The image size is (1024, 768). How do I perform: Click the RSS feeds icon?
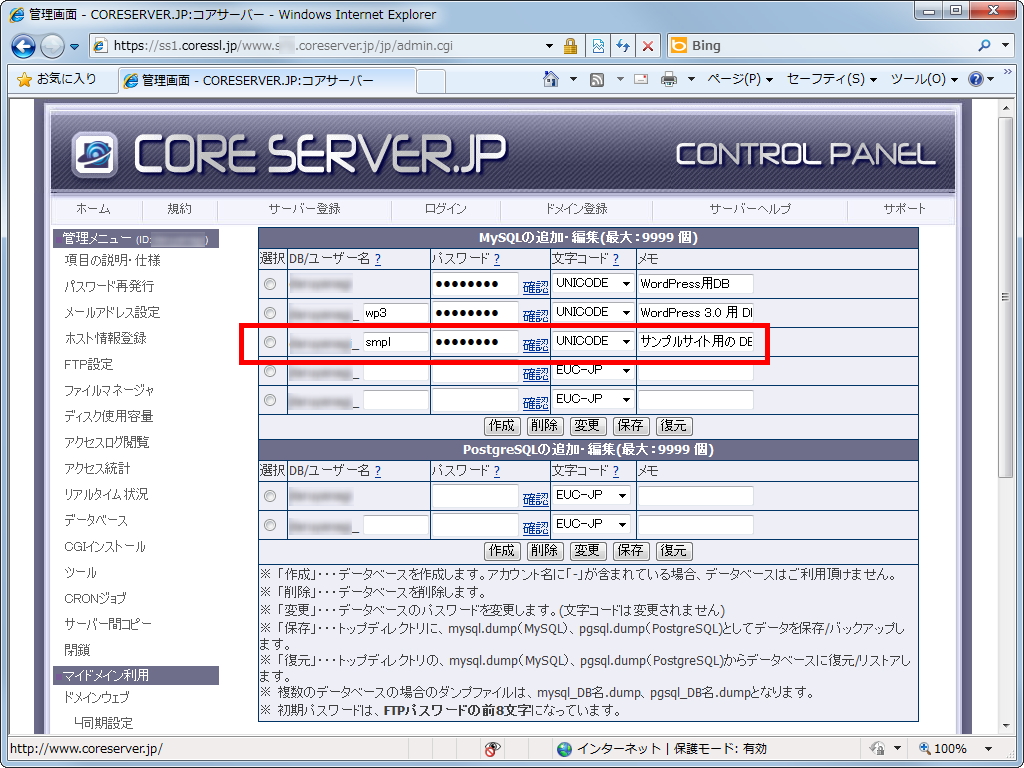(596, 79)
